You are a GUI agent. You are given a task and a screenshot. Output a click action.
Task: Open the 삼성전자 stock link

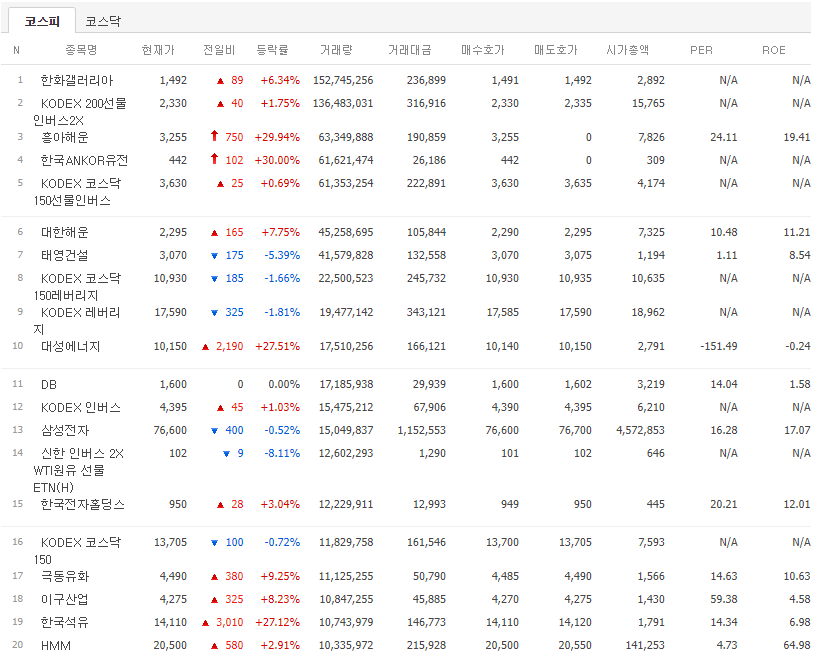(65, 430)
